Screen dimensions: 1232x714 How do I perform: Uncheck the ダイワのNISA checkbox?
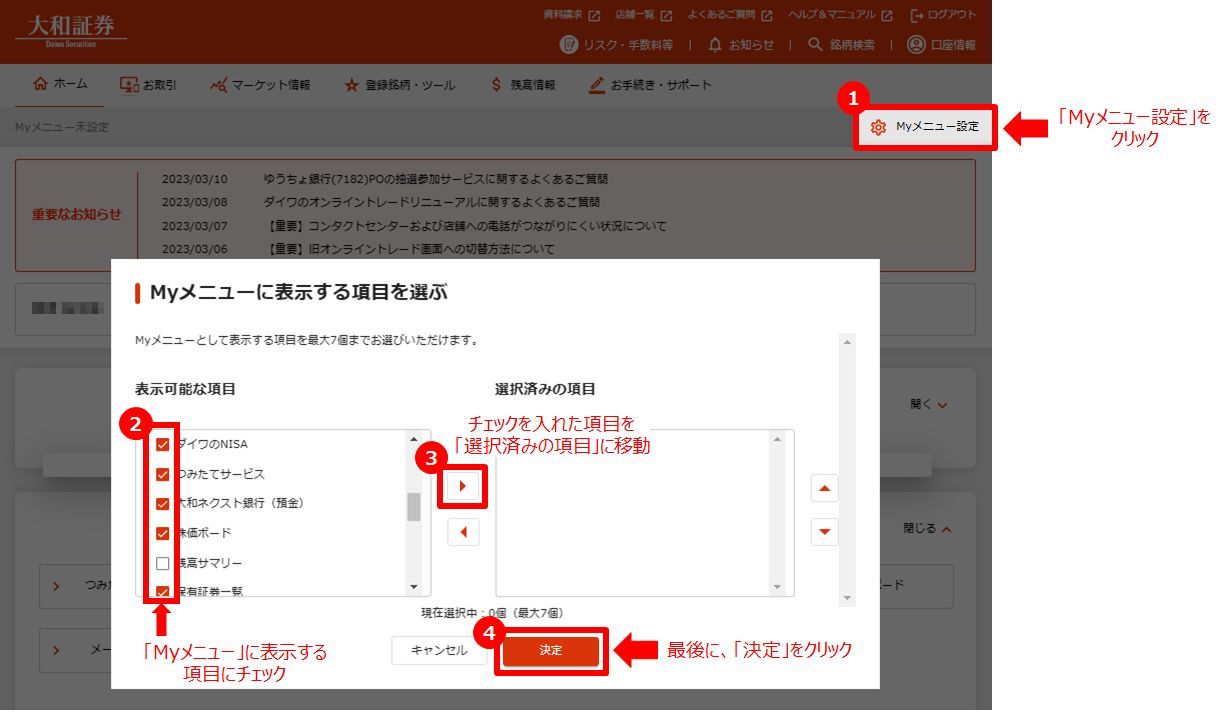pyautogui.click(x=162, y=444)
